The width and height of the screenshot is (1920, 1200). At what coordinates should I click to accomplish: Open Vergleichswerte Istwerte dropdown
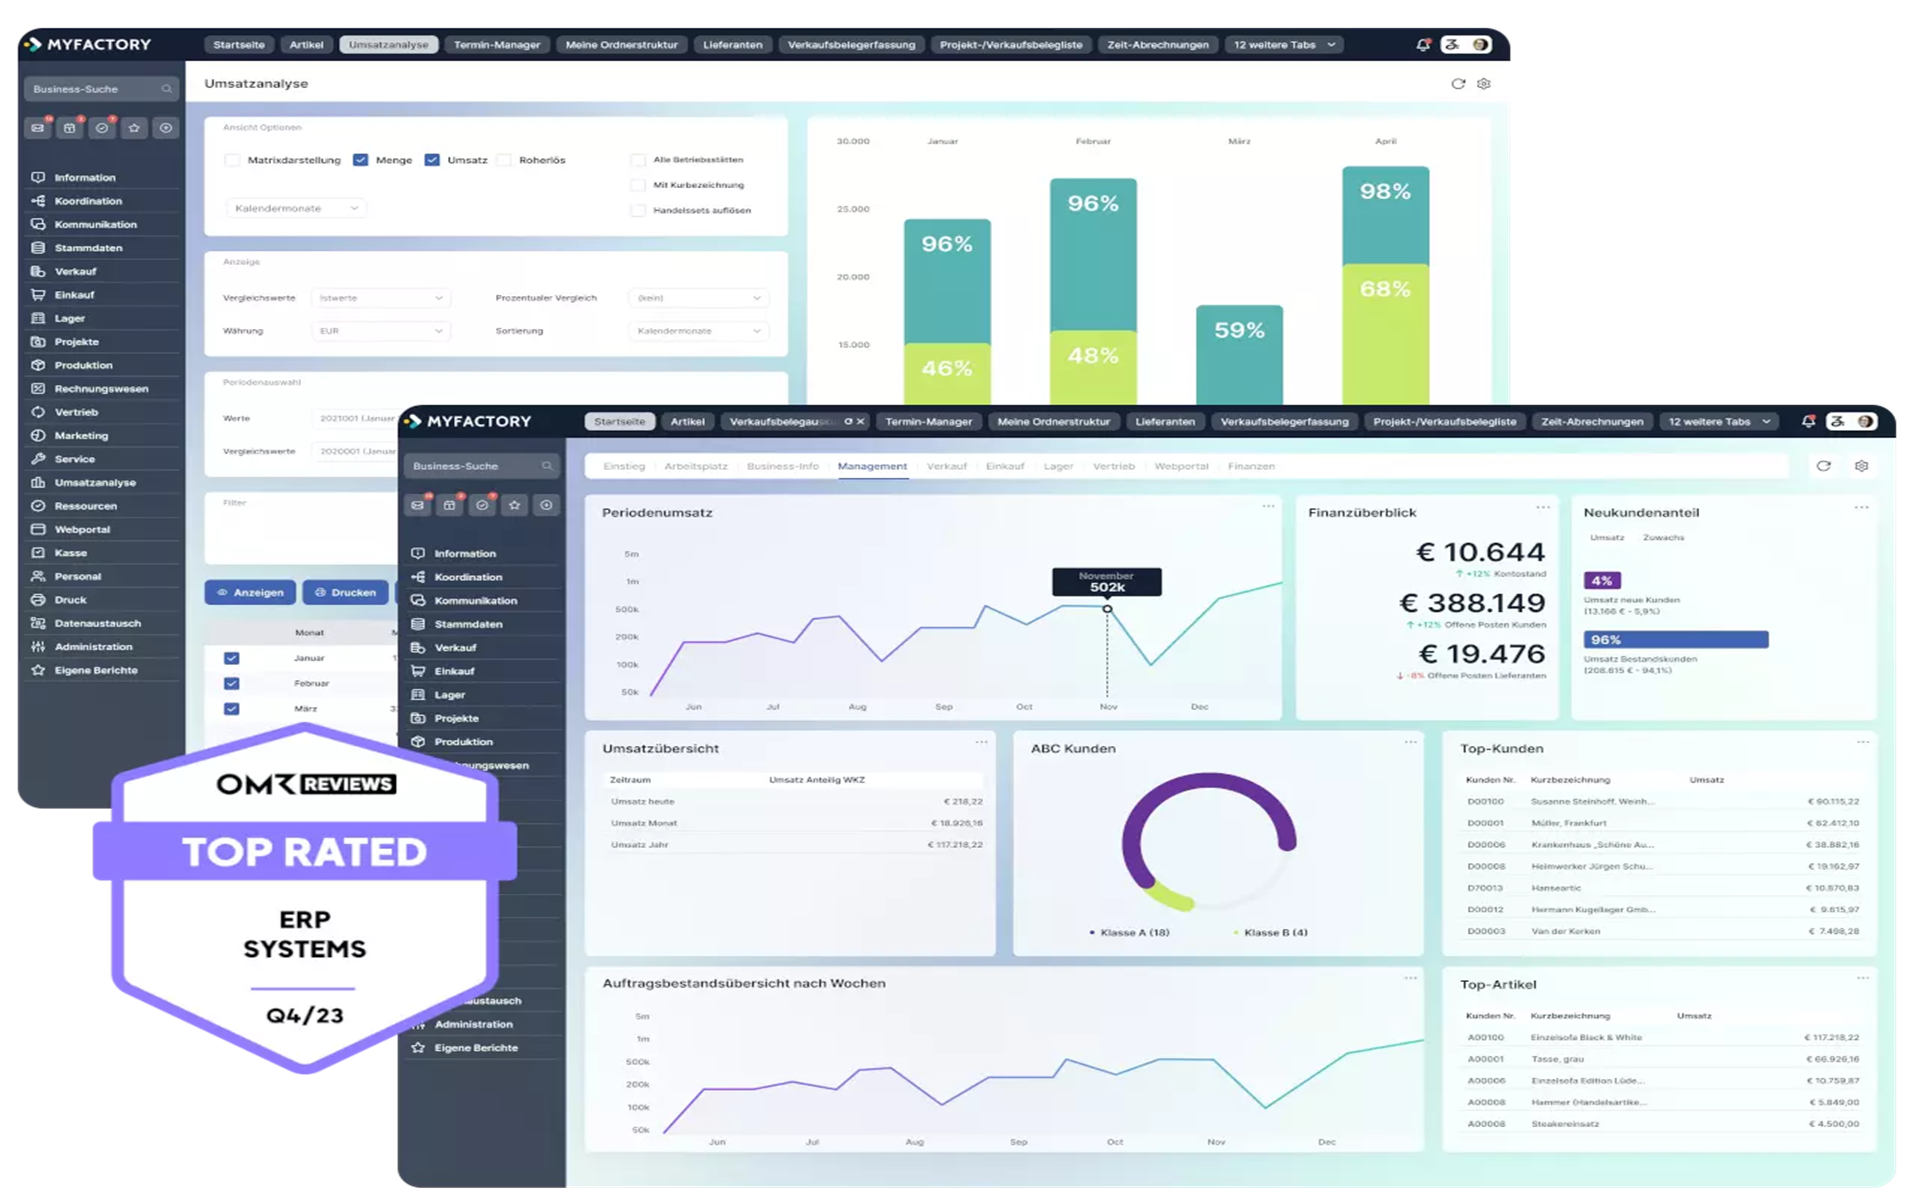[x=381, y=298]
